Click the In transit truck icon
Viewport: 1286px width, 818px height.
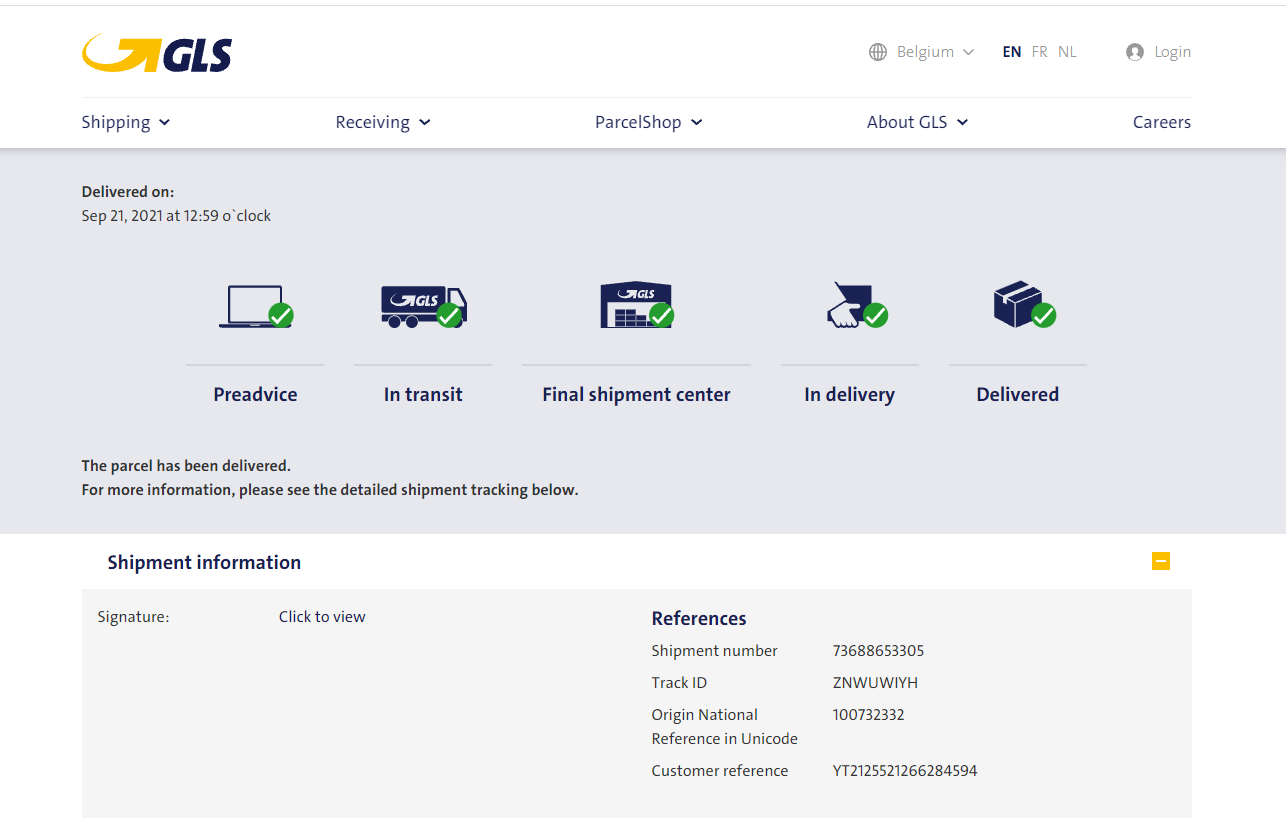point(423,306)
